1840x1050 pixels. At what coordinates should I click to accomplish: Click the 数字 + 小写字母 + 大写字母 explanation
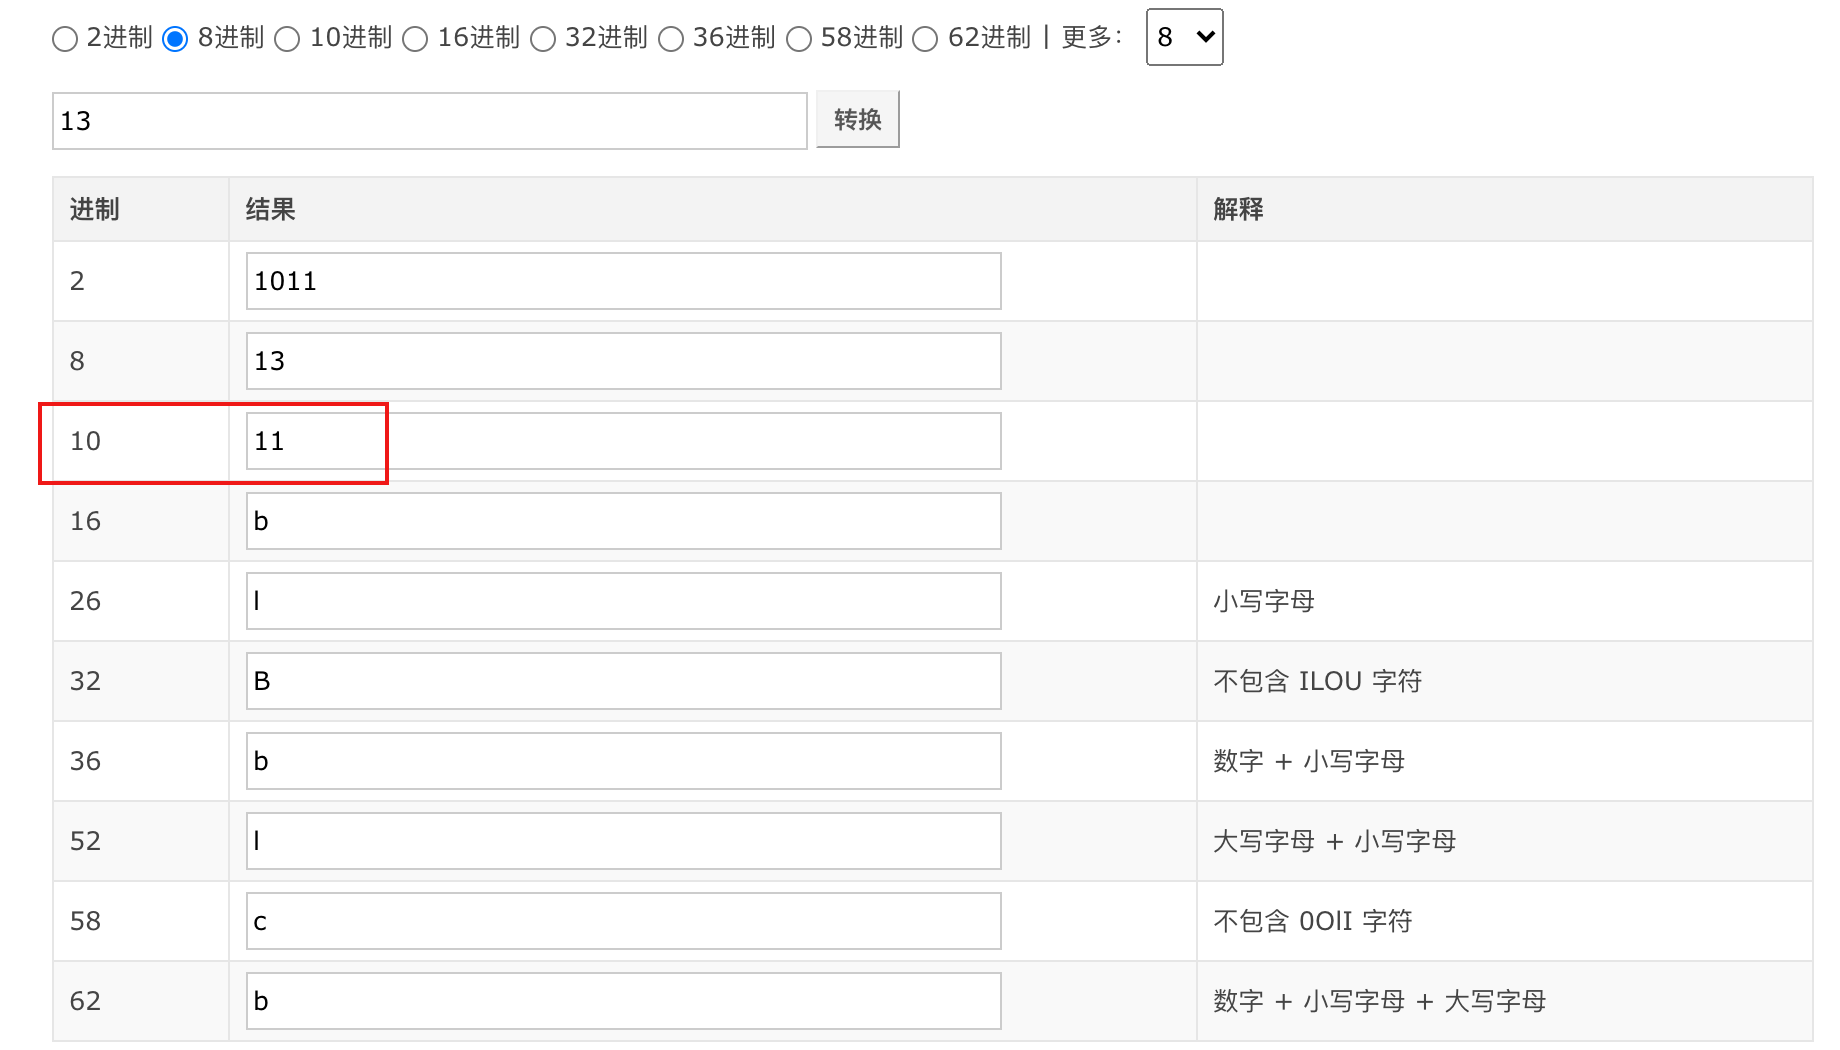tap(1380, 1001)
